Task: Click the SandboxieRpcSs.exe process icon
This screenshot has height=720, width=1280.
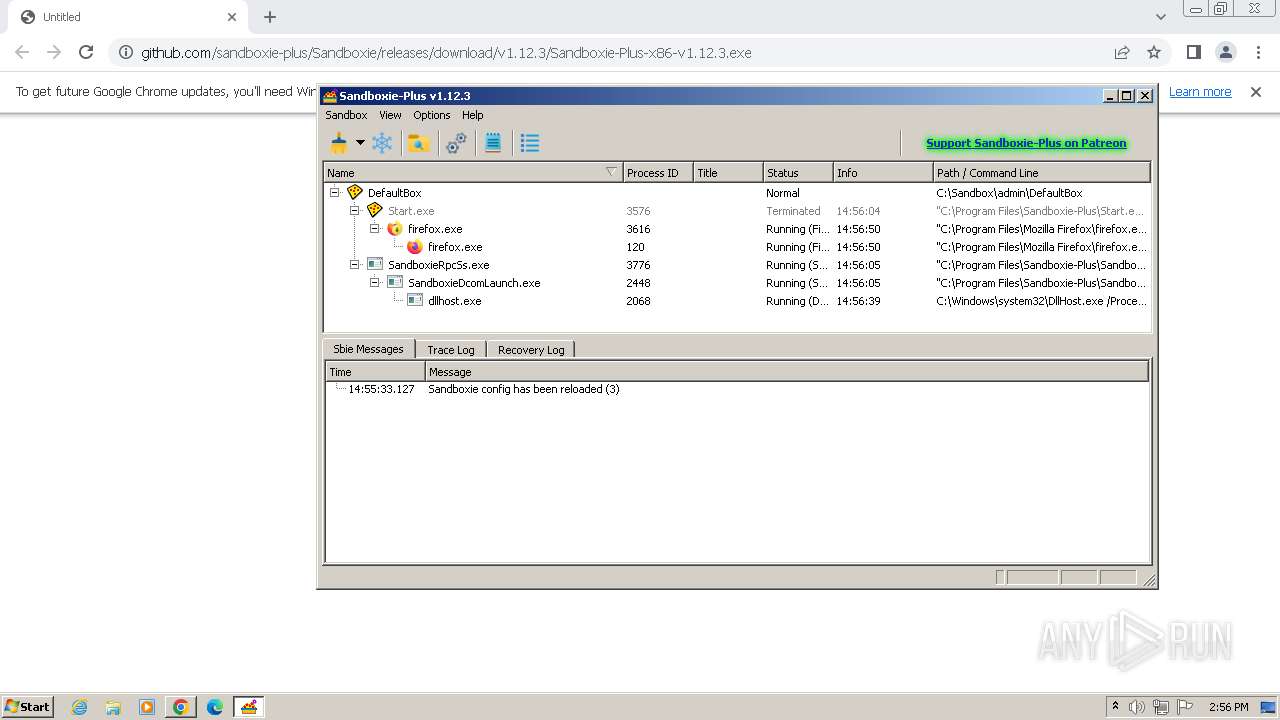Action: [375, 265]
